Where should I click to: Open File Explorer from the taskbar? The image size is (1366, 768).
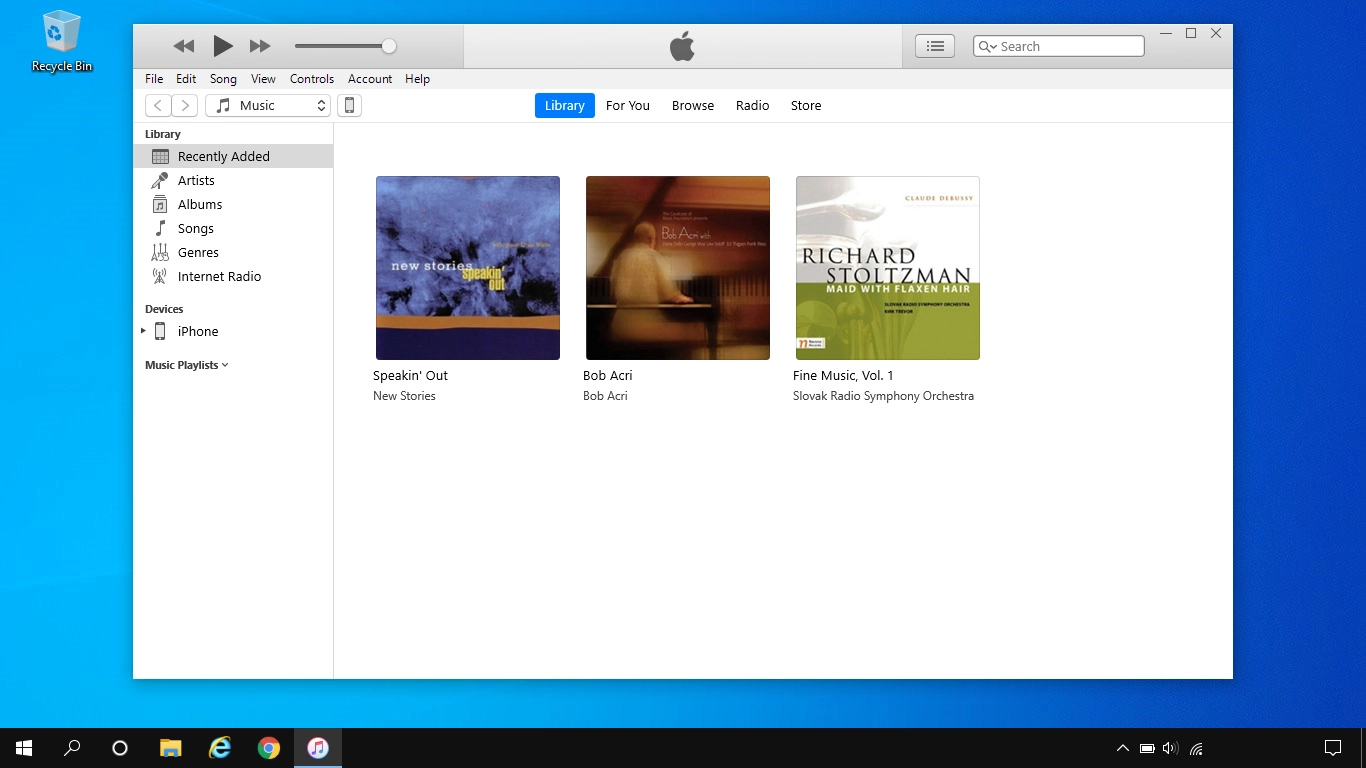pos(170,747)
